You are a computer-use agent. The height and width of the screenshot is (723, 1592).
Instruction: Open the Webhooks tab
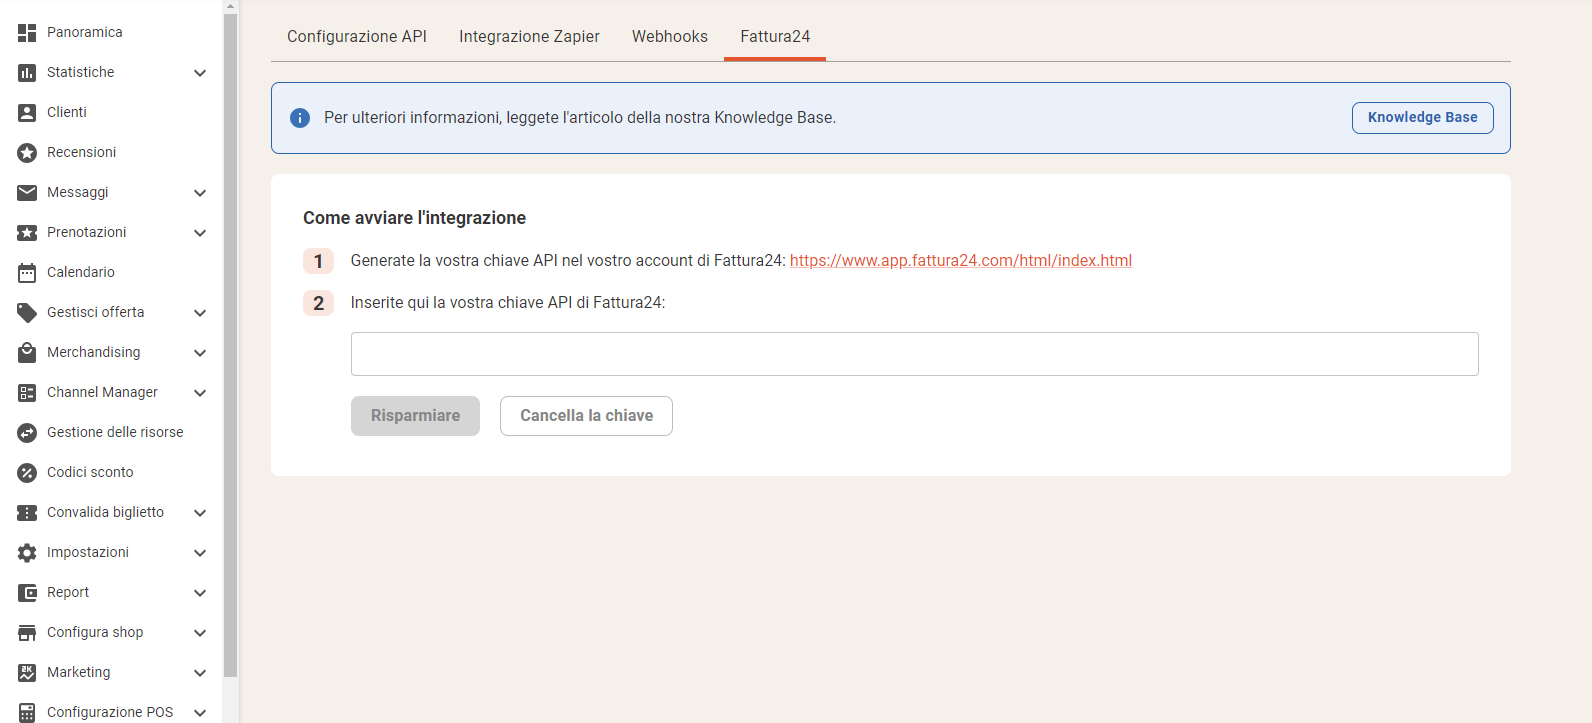670,37
